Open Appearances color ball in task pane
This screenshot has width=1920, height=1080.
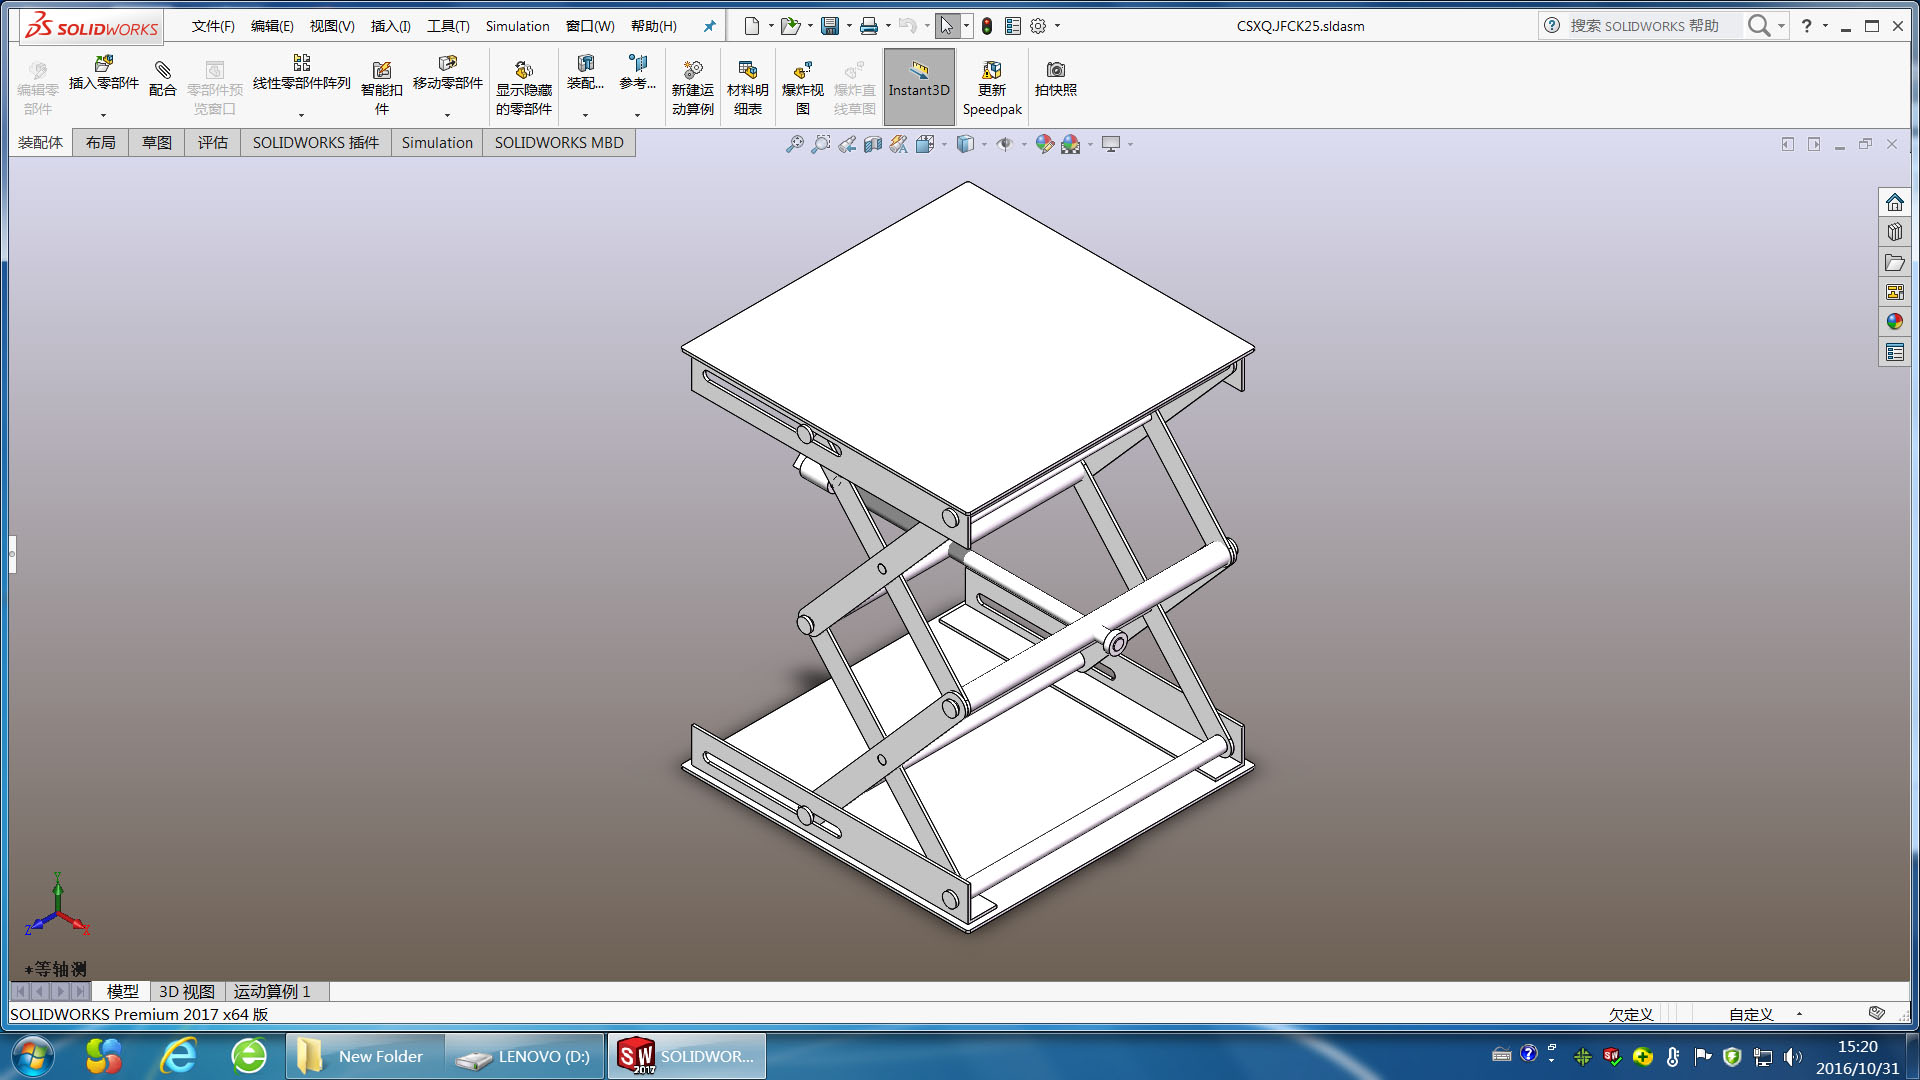[1894, 321]
